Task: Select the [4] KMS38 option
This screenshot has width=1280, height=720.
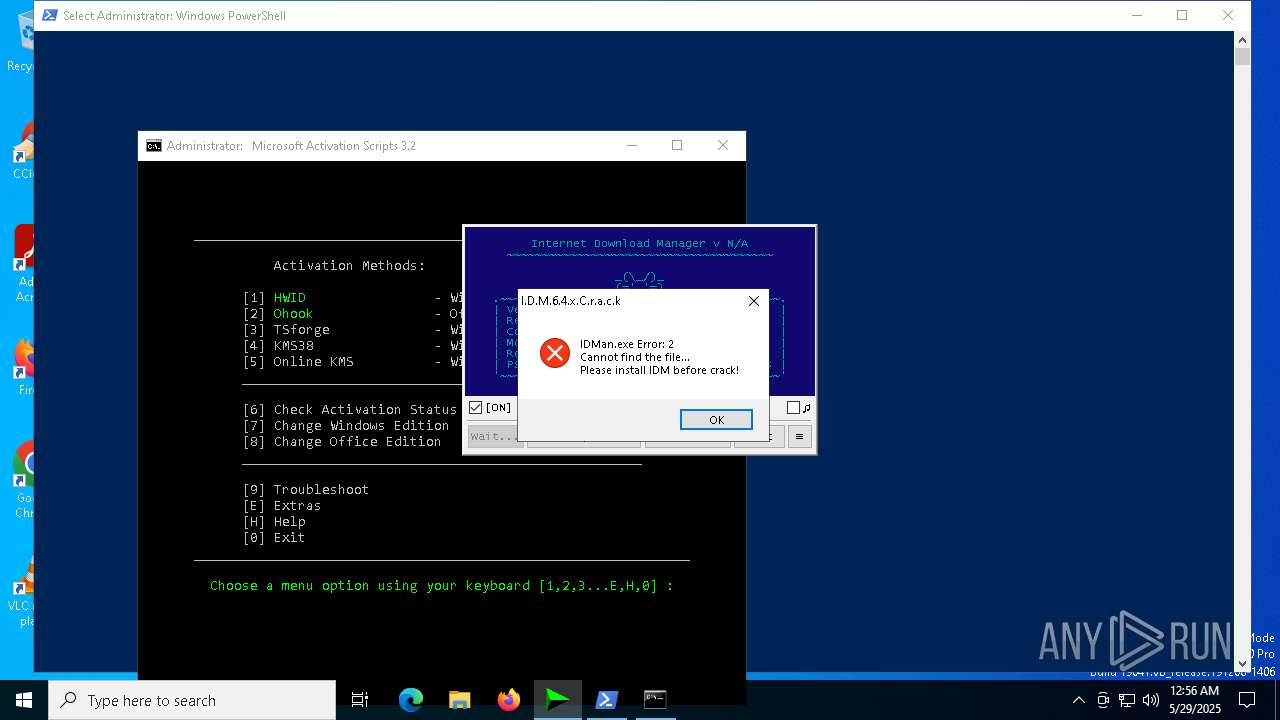Action: pos(278,346)
